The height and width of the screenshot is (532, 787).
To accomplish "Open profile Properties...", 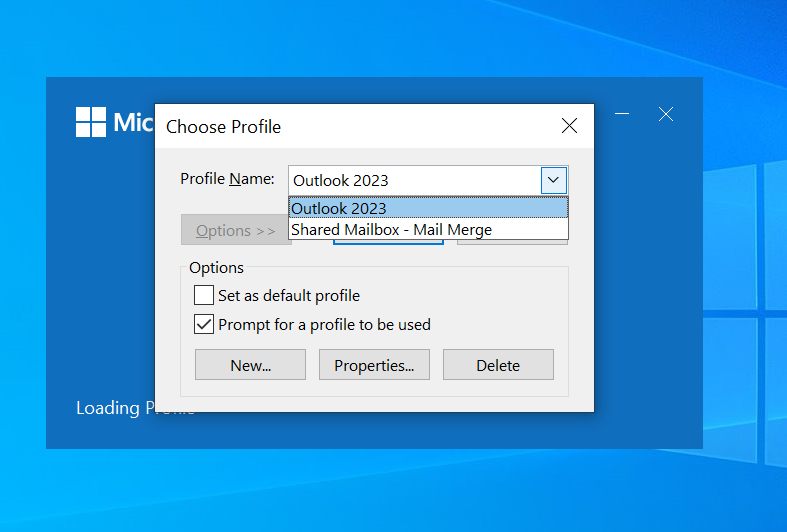I will click(374, 365).
